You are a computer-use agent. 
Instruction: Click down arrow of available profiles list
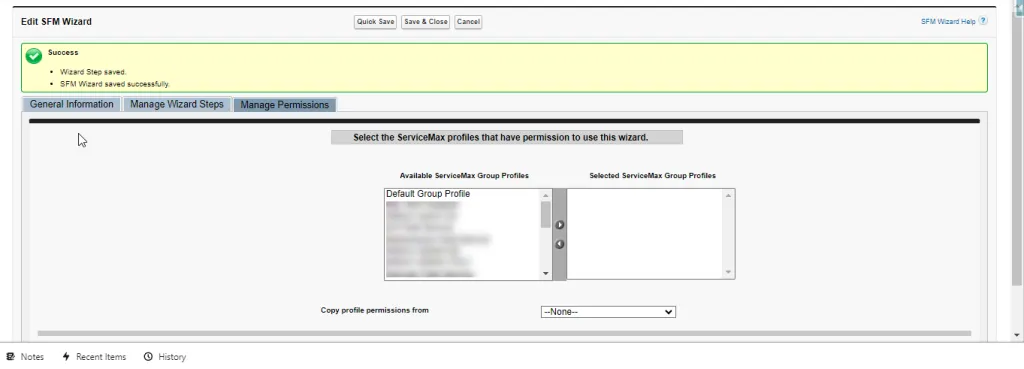546,274
